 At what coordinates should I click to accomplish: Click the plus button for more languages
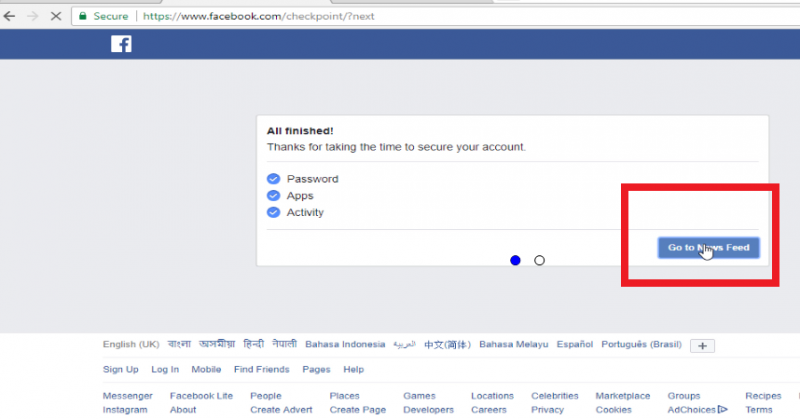(x=703, y=346)
